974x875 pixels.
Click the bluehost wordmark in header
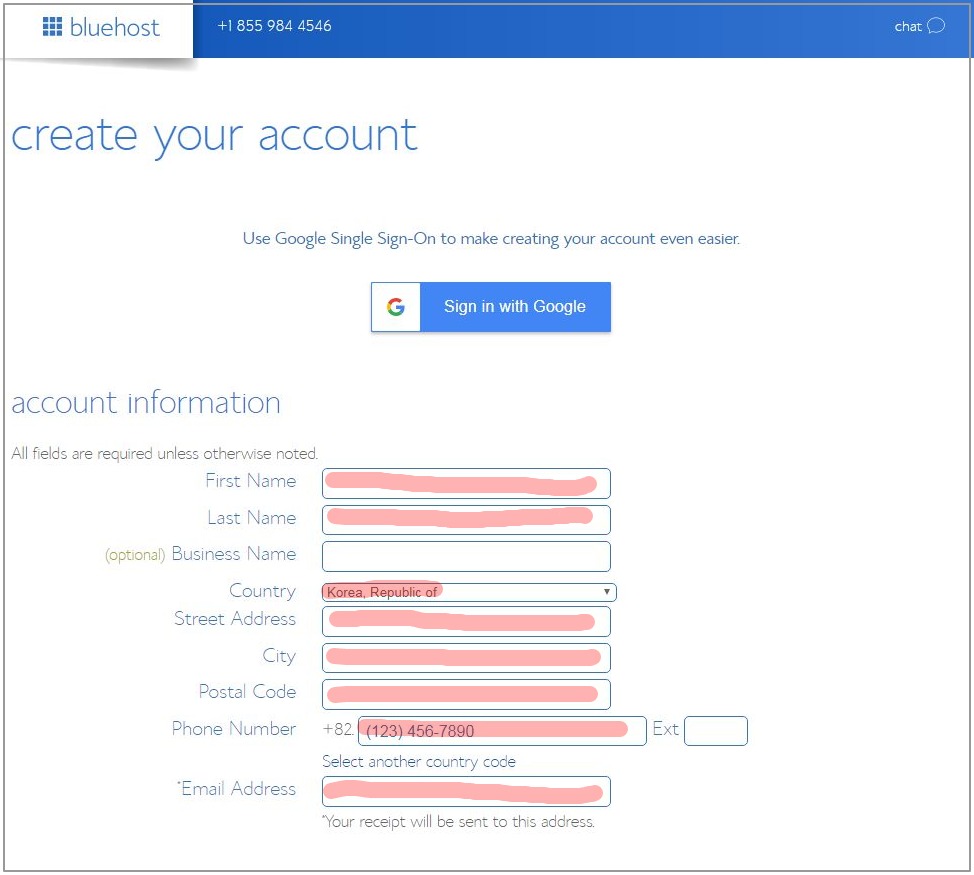(114, 27)
